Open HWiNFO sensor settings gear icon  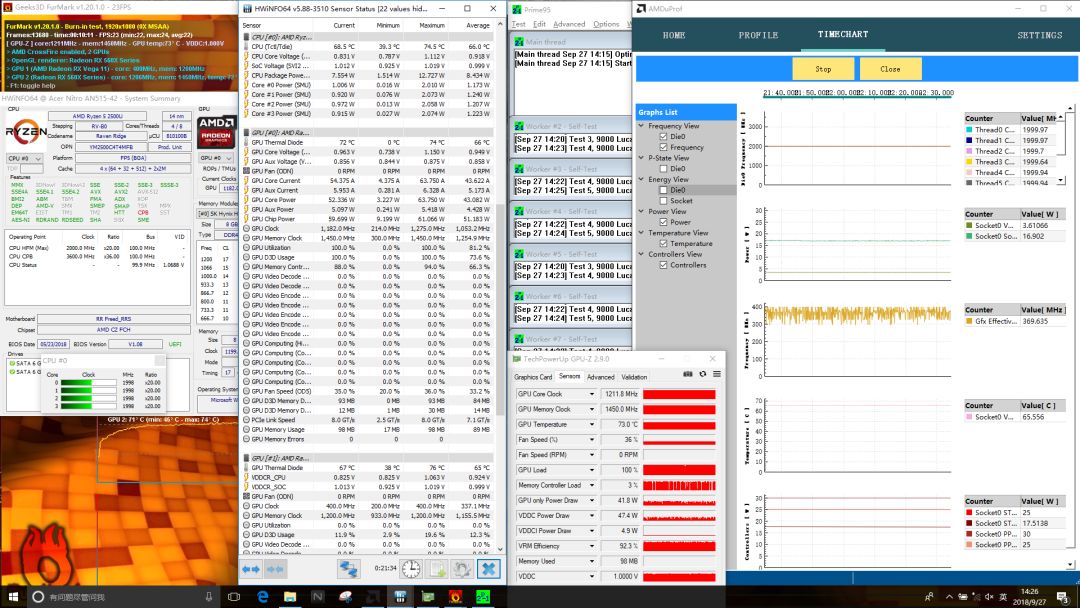tap(462, 569)
